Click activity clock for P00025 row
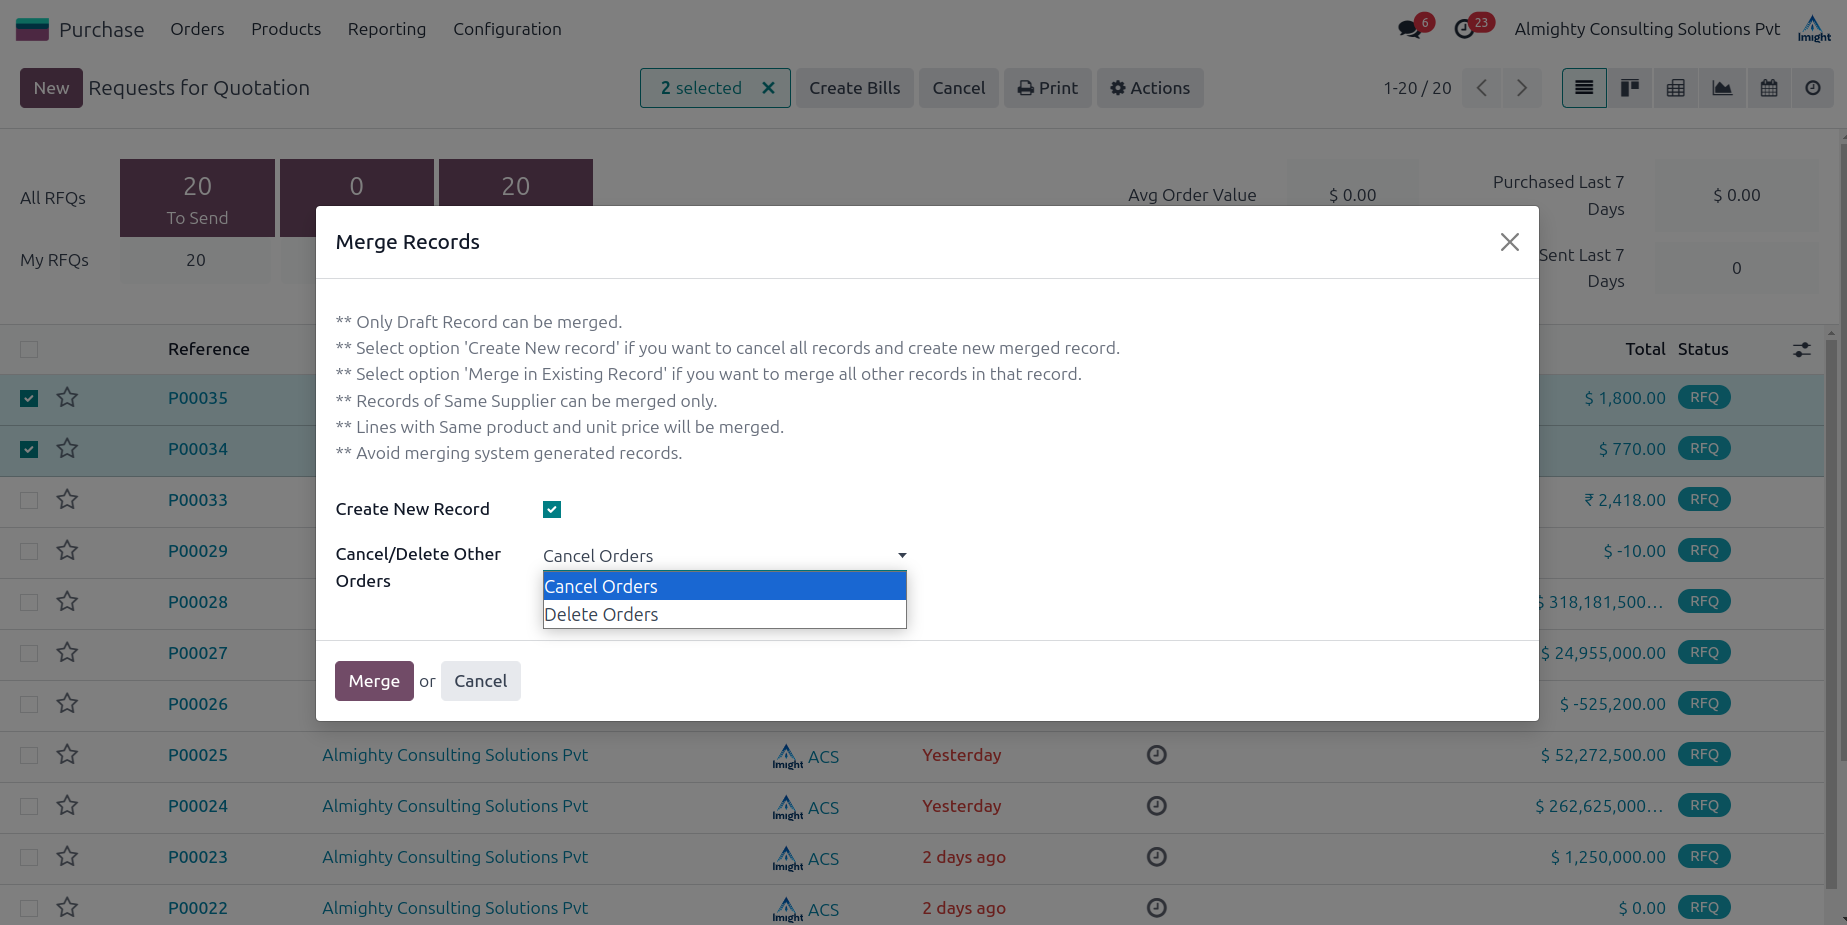Viewport: 1847px width, 925px height. pos(1156,755)
